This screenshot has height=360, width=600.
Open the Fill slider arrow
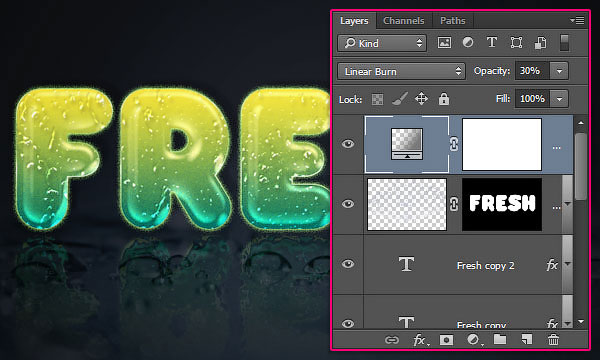(x=559, y=99)
